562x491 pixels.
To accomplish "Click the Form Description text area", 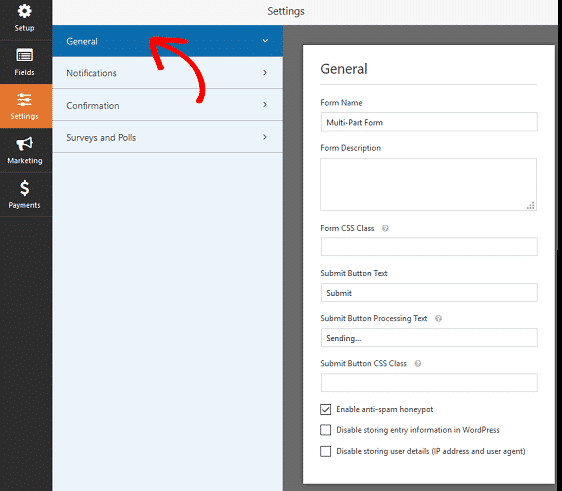I will [x=429, y=185].
